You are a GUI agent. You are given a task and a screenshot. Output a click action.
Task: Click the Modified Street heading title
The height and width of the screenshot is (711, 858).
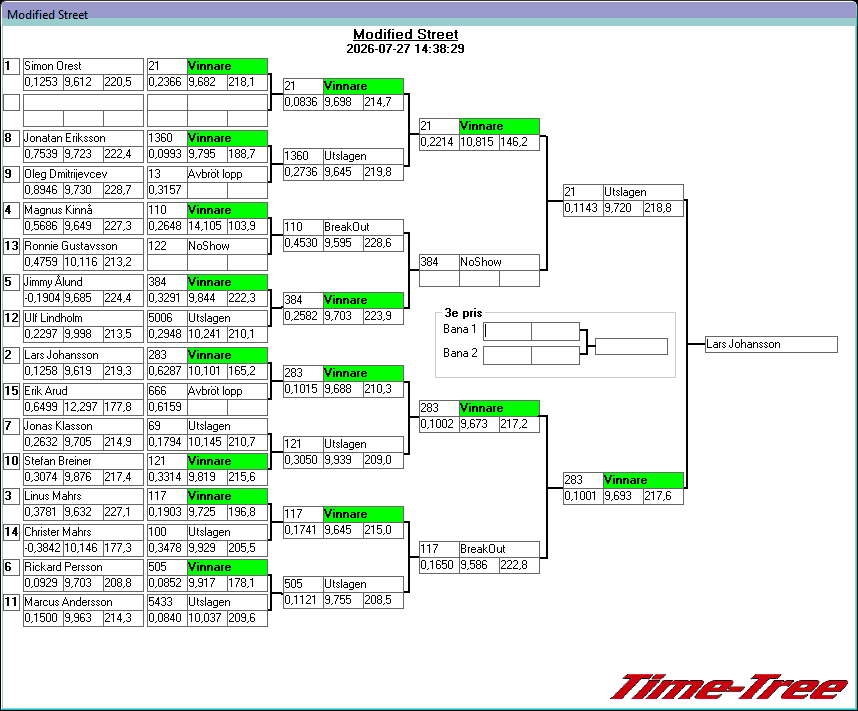coord(405,34)
